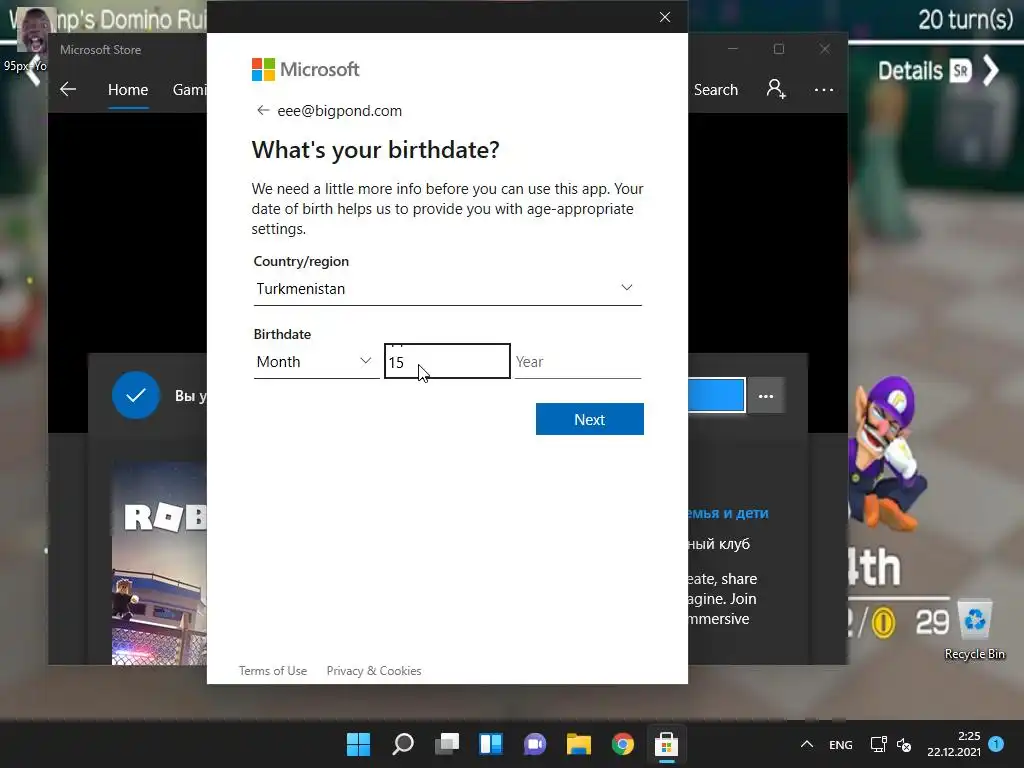This screenshot has width=1024, height=768.
Task: Open the Privacy & Cookies link
Action: point(374,671)
